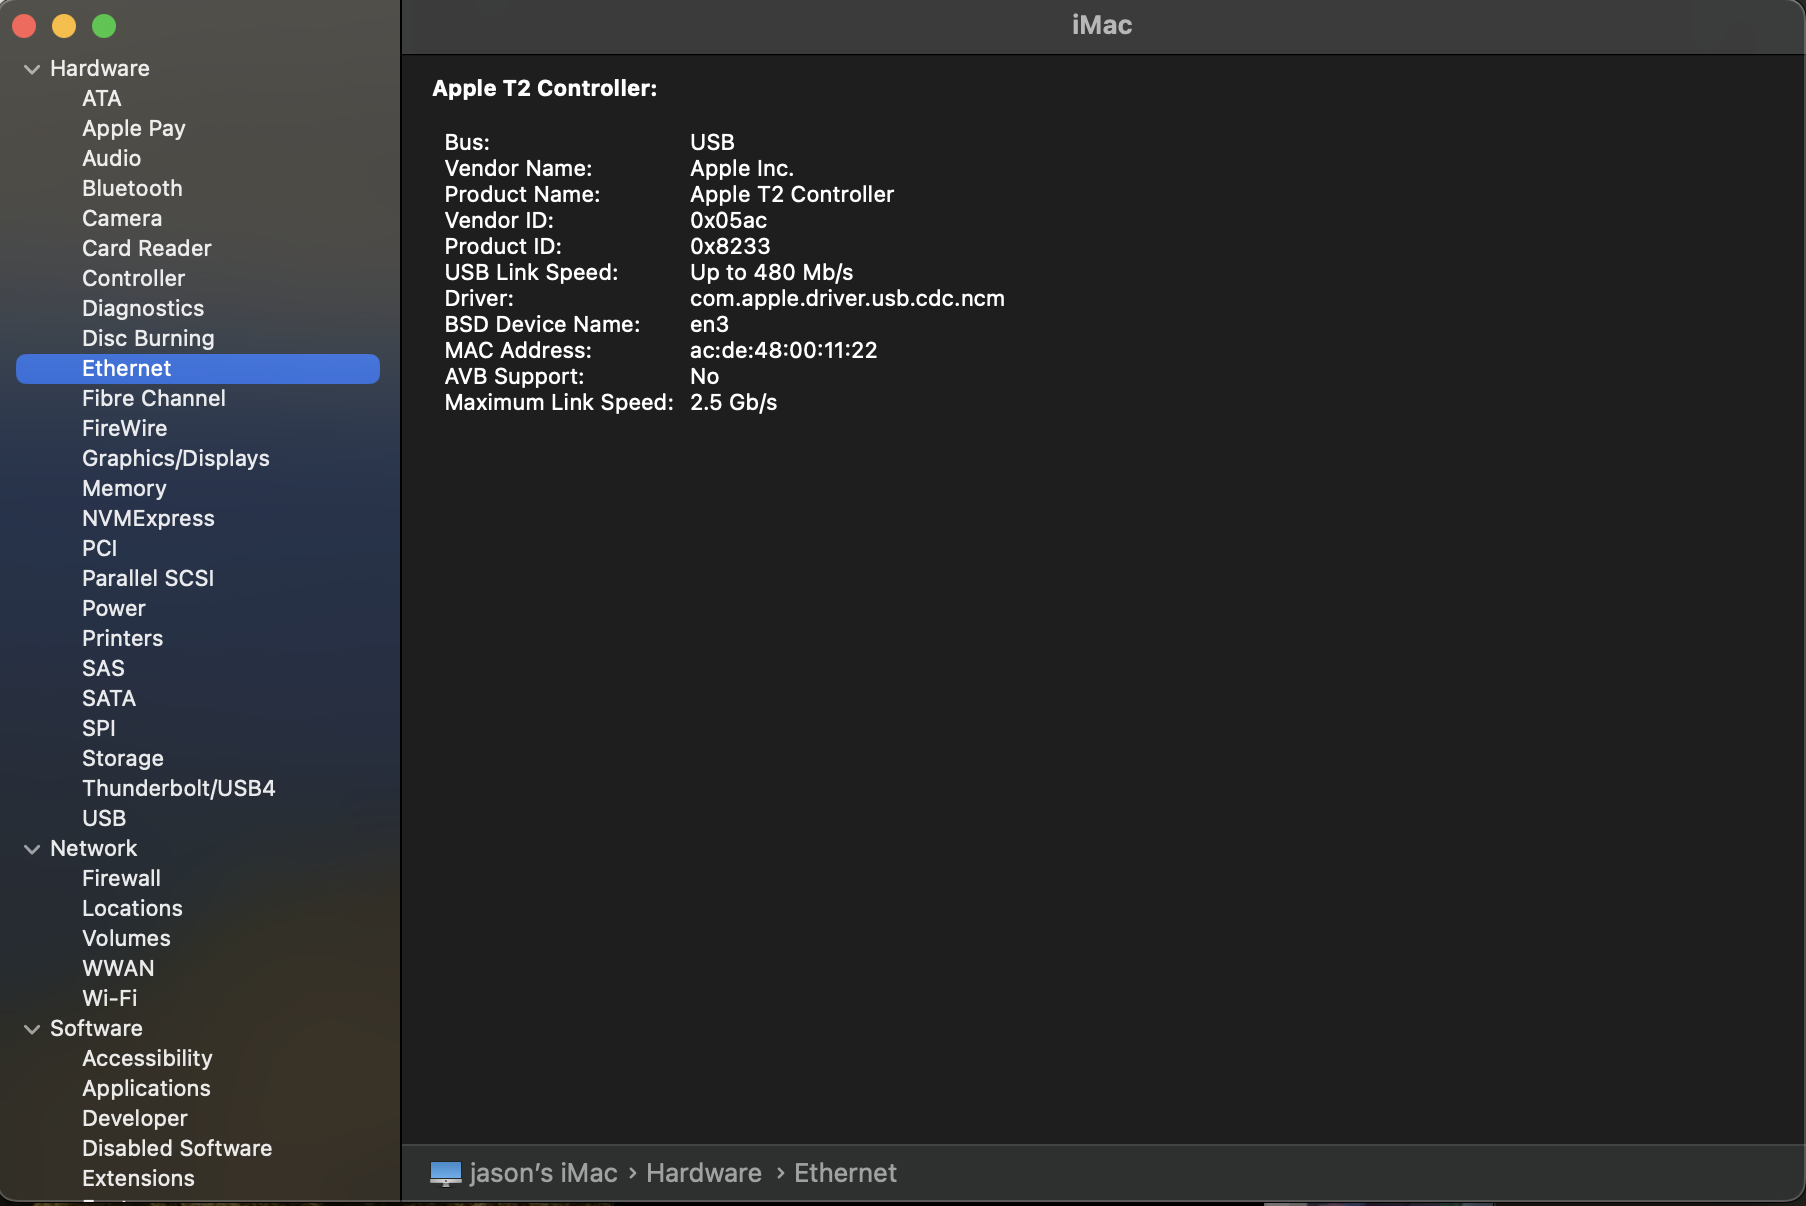Click the Up to 480 Mb/s value
1806x1206 pixels.
pyautogui.click(x=772, y=272)
